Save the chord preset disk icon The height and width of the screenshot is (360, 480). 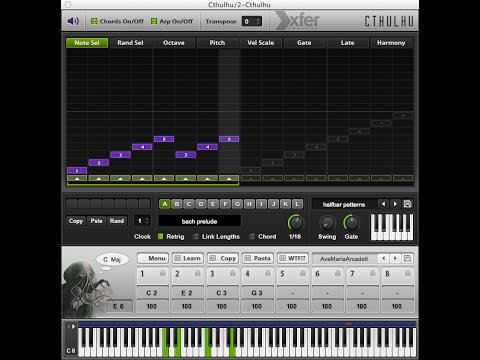pyautogui.click(x=407, y=258)
